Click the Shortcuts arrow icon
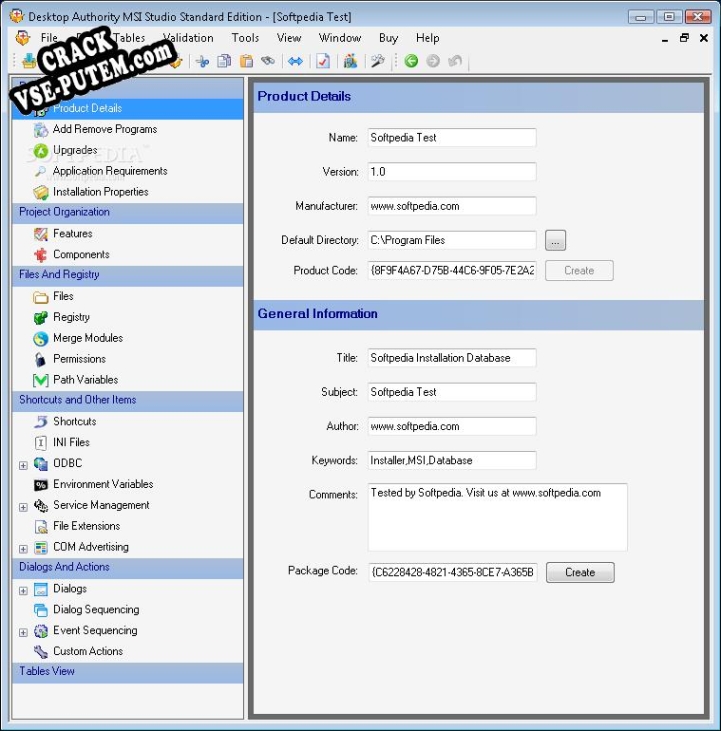Image resolution: width=721 pixels, height=731 pixels. tap(41, 421)
